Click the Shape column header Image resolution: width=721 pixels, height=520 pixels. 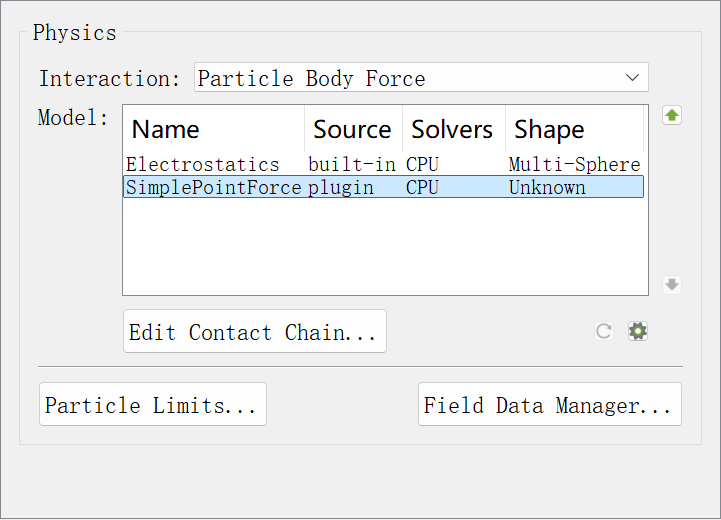[x=549, y=130]
